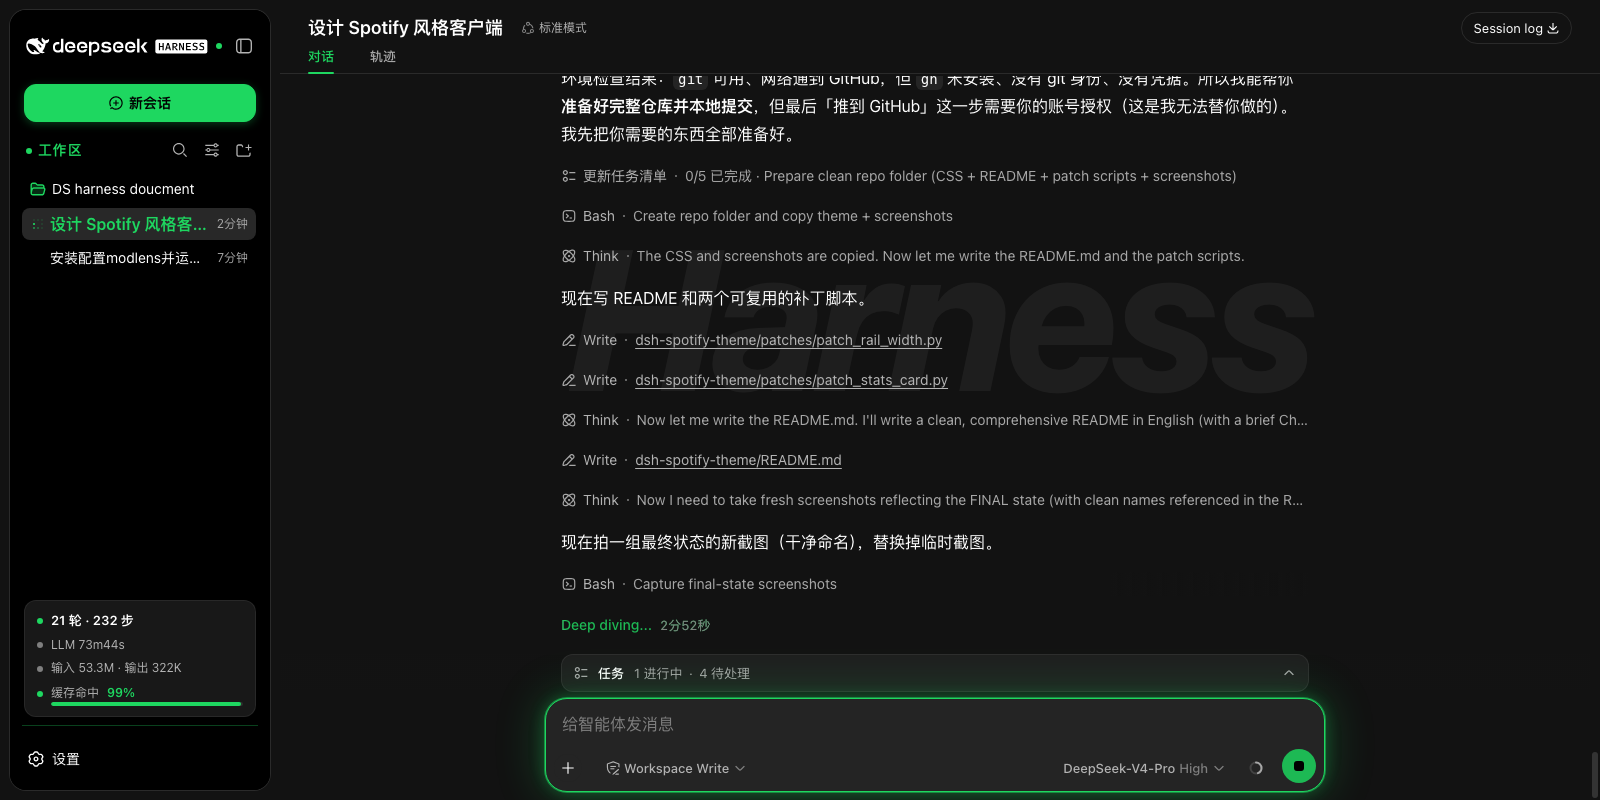Open the dsh-spotify-theme/README.md link

click(738, 460)
